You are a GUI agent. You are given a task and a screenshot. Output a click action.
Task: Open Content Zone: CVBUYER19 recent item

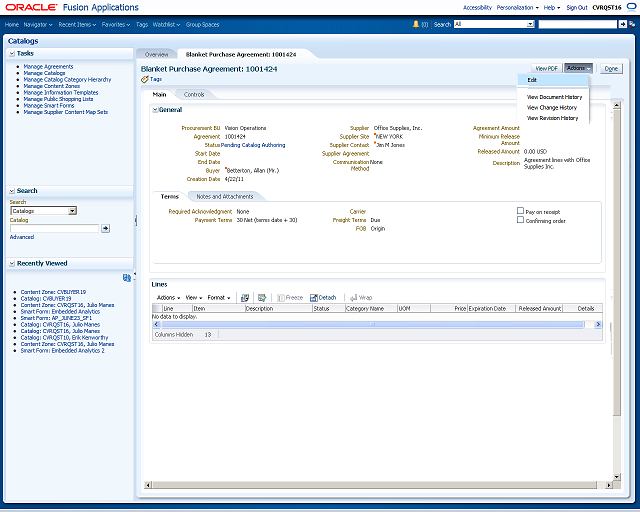tap(53, 292)
